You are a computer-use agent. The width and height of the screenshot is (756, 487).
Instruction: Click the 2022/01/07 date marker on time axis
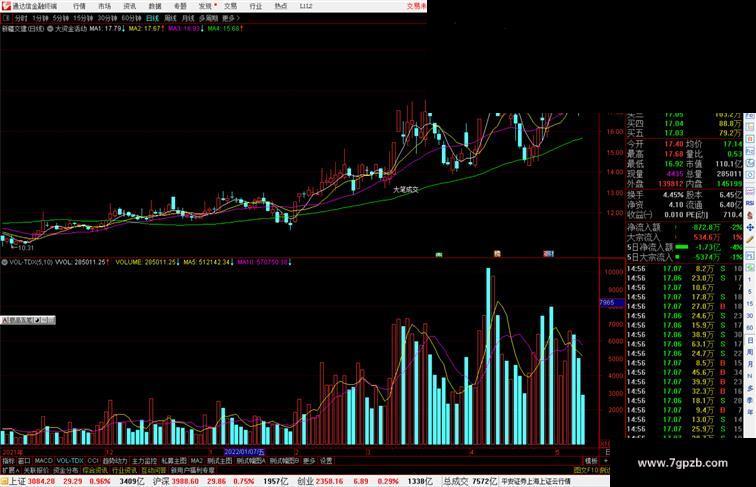[244, 452]
